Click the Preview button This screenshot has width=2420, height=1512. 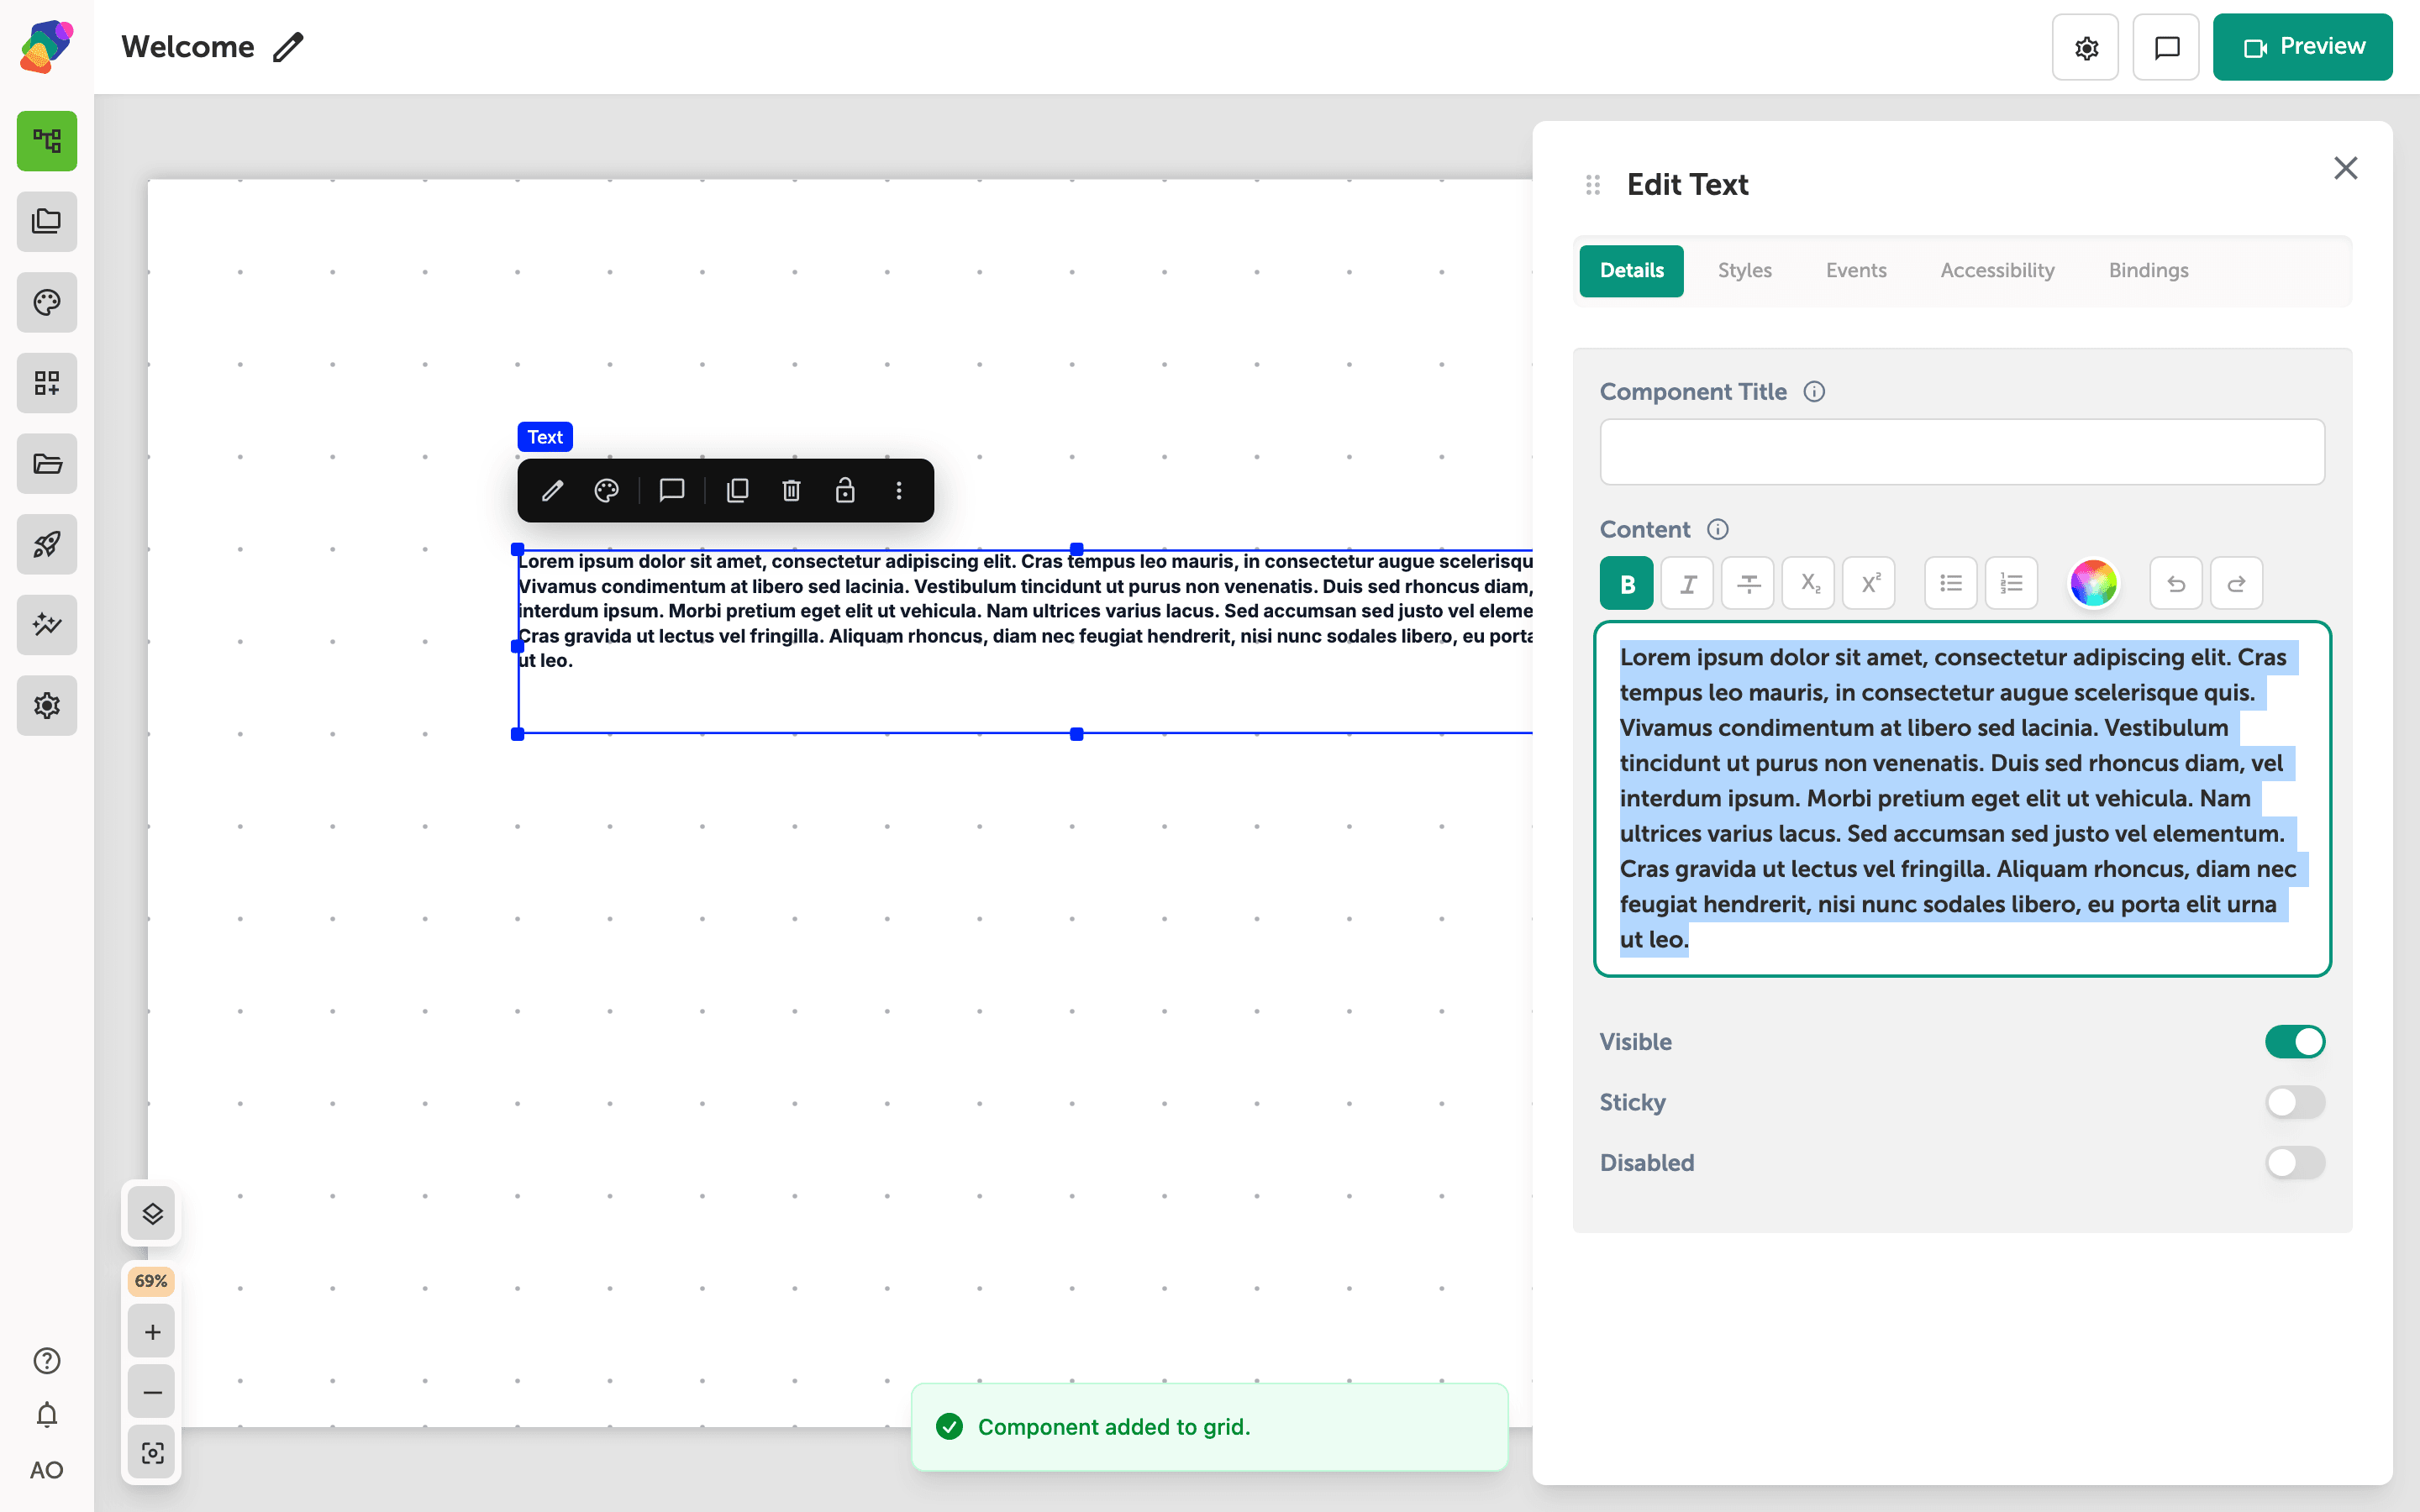pyautogui.click(x=2302, y=47)
